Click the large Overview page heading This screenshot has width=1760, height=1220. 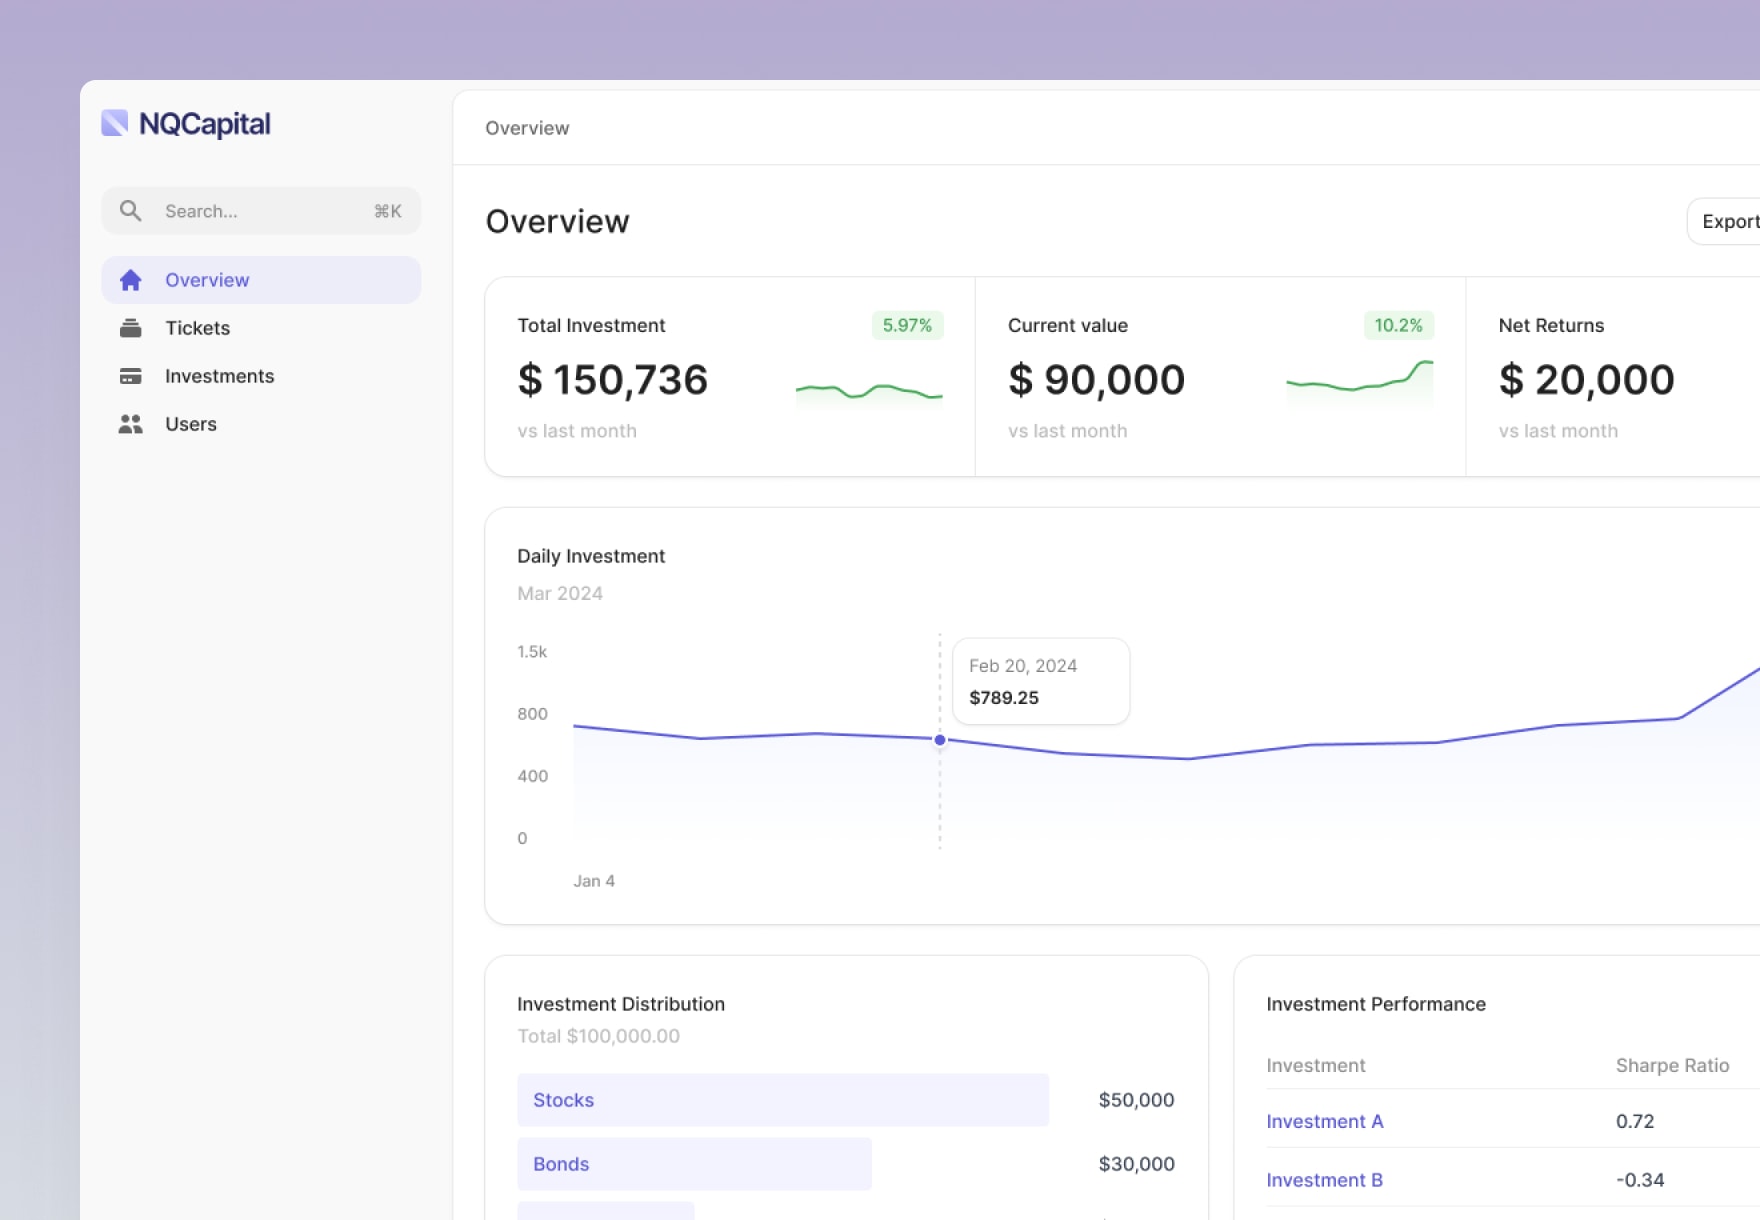[557, 221]
